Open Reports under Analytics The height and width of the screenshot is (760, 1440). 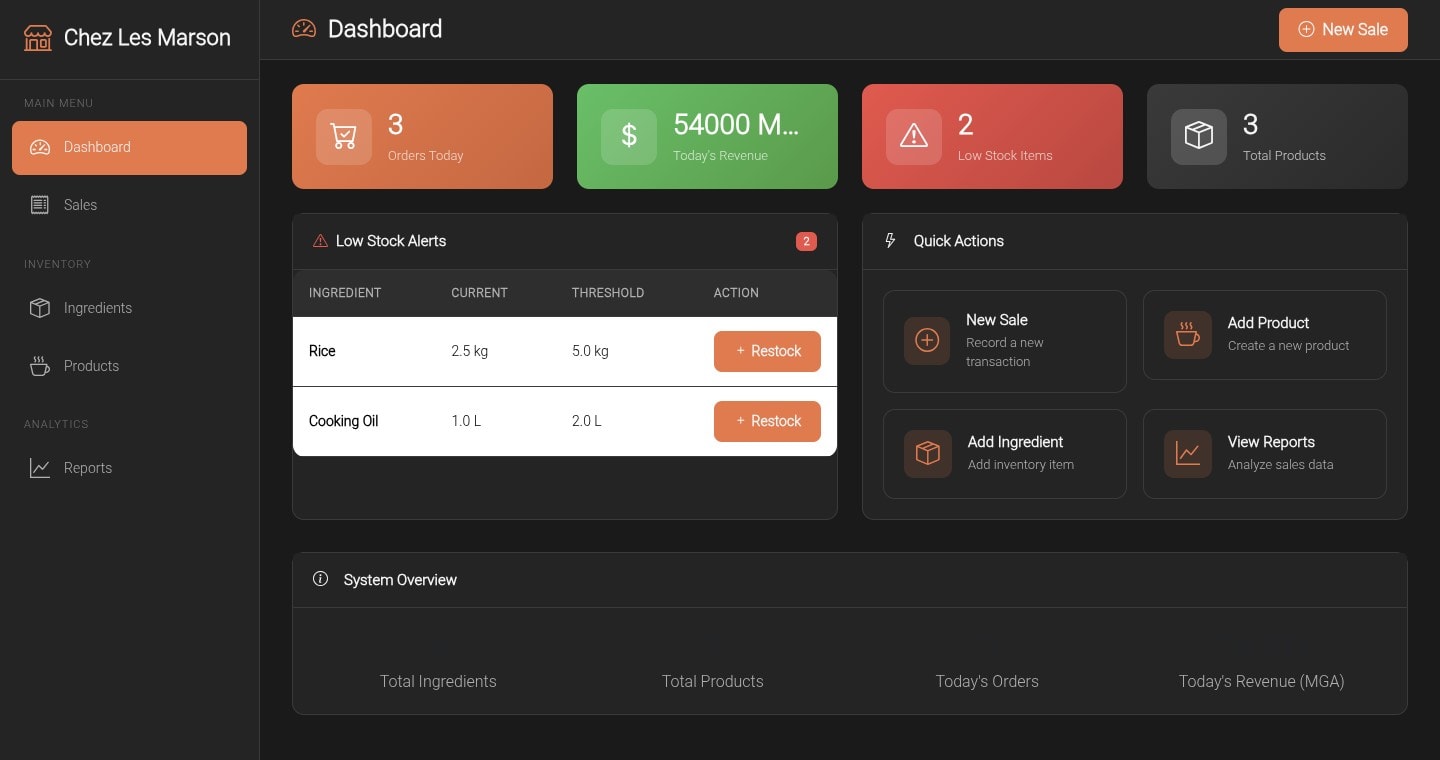(x=129, y=468)
